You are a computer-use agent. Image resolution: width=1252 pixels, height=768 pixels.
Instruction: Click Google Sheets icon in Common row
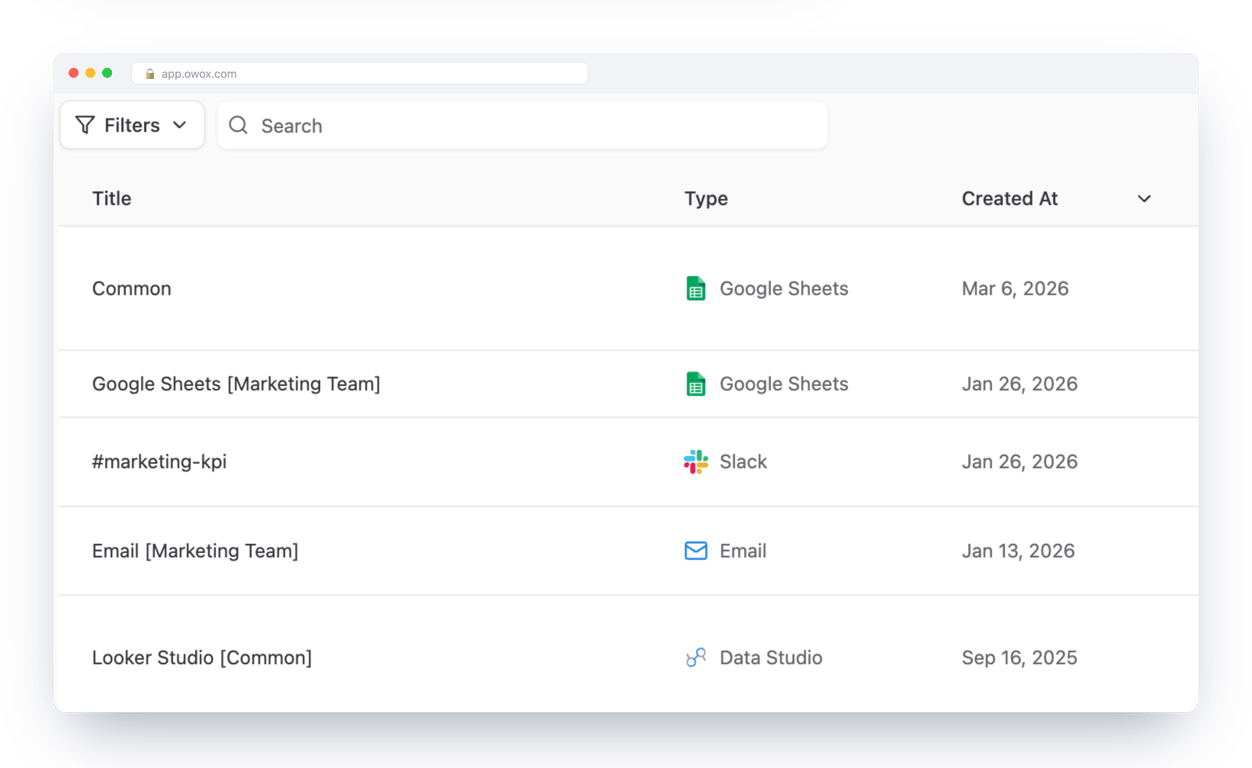point(696,288)
